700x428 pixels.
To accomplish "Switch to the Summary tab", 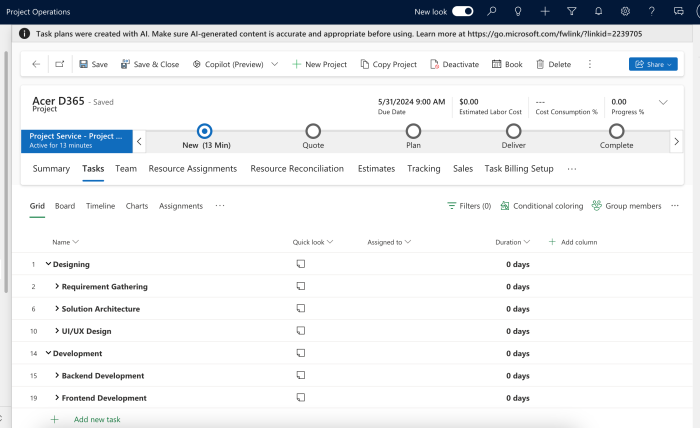I will pyautogui.click(x=51, y=169).
